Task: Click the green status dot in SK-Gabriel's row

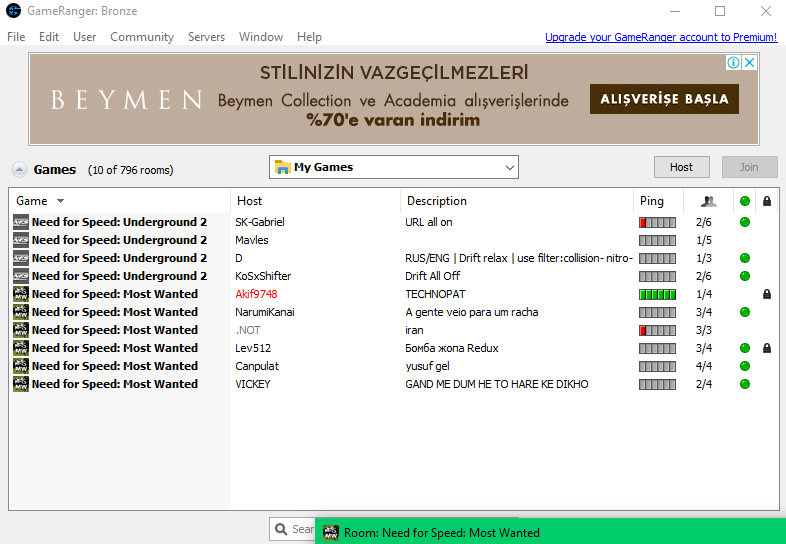Action: click(x=745, y=222)
